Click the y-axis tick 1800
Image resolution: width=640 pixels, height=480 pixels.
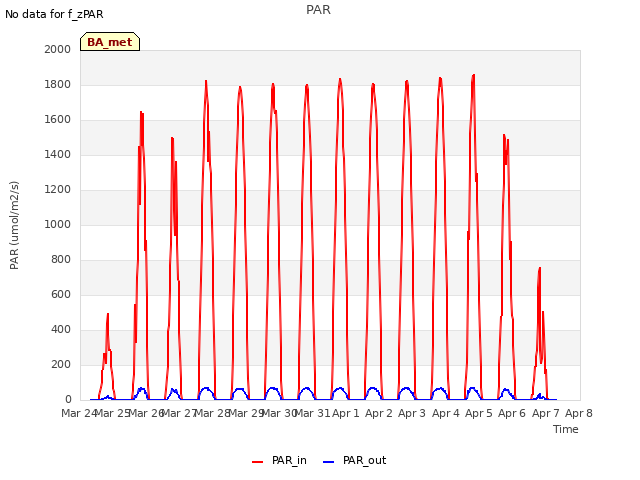coord(58,84)
